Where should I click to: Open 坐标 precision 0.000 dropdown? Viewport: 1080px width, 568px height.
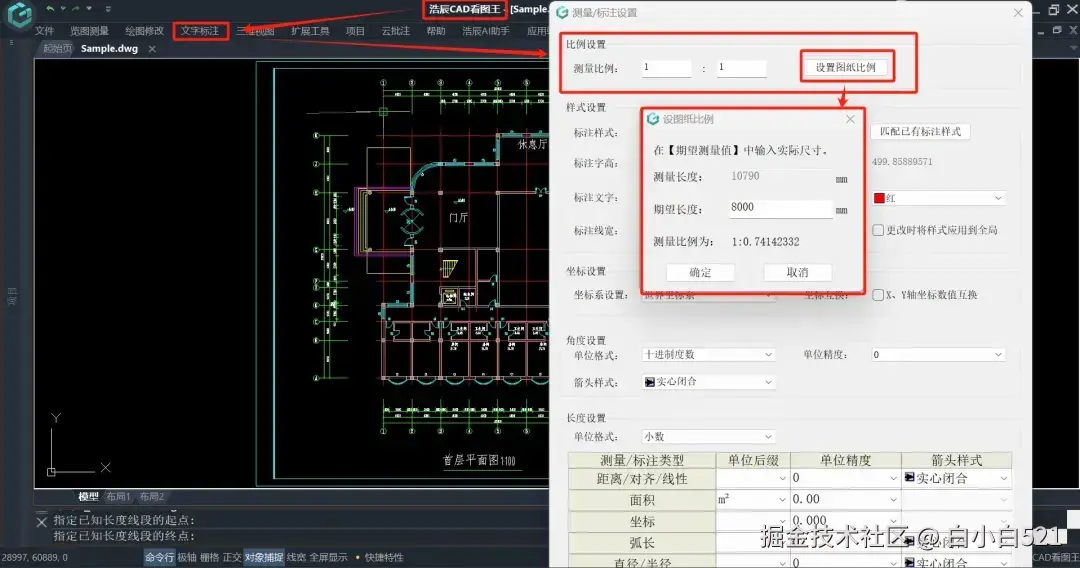click(x=845, y=521)
